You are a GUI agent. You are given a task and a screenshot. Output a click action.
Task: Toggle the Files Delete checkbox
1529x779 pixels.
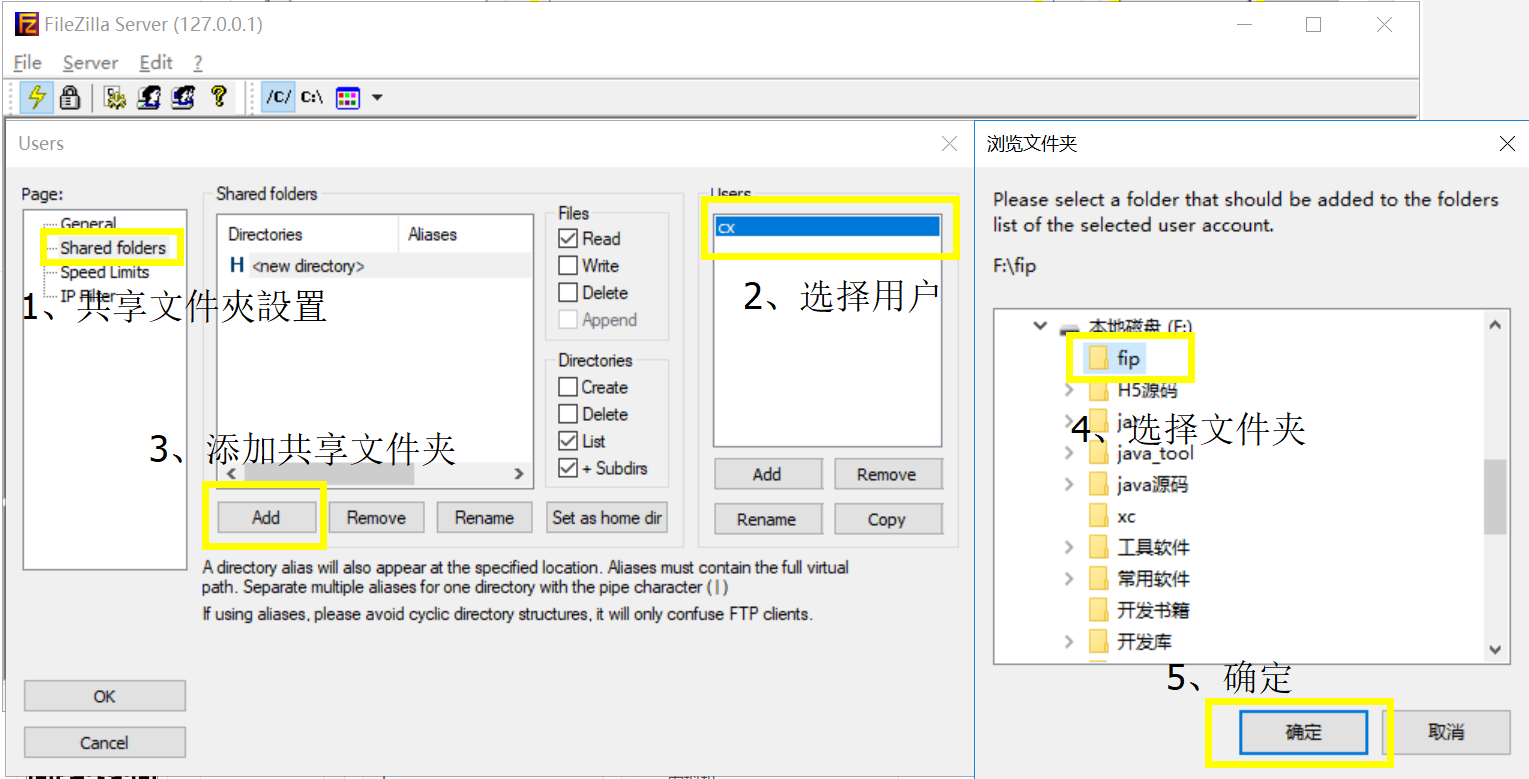(x=568, y=292)
